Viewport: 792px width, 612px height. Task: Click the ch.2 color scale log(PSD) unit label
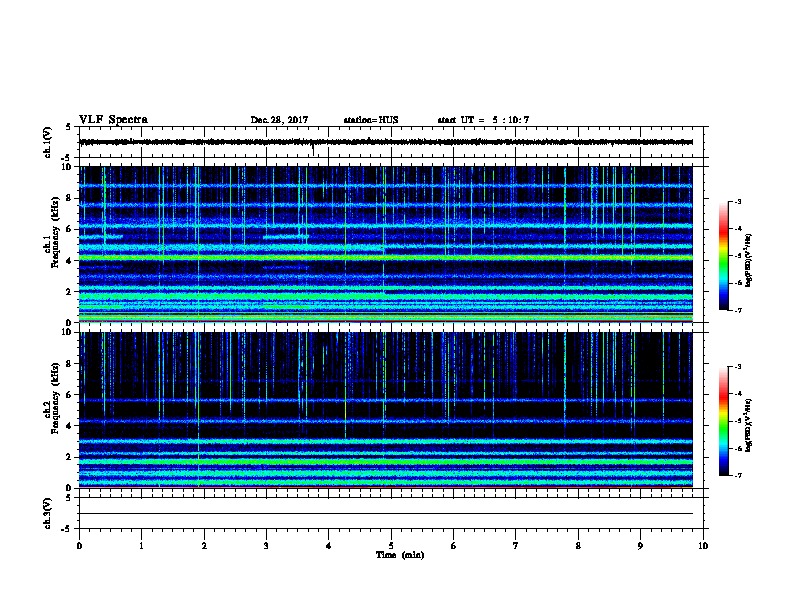tap(748, 425)
